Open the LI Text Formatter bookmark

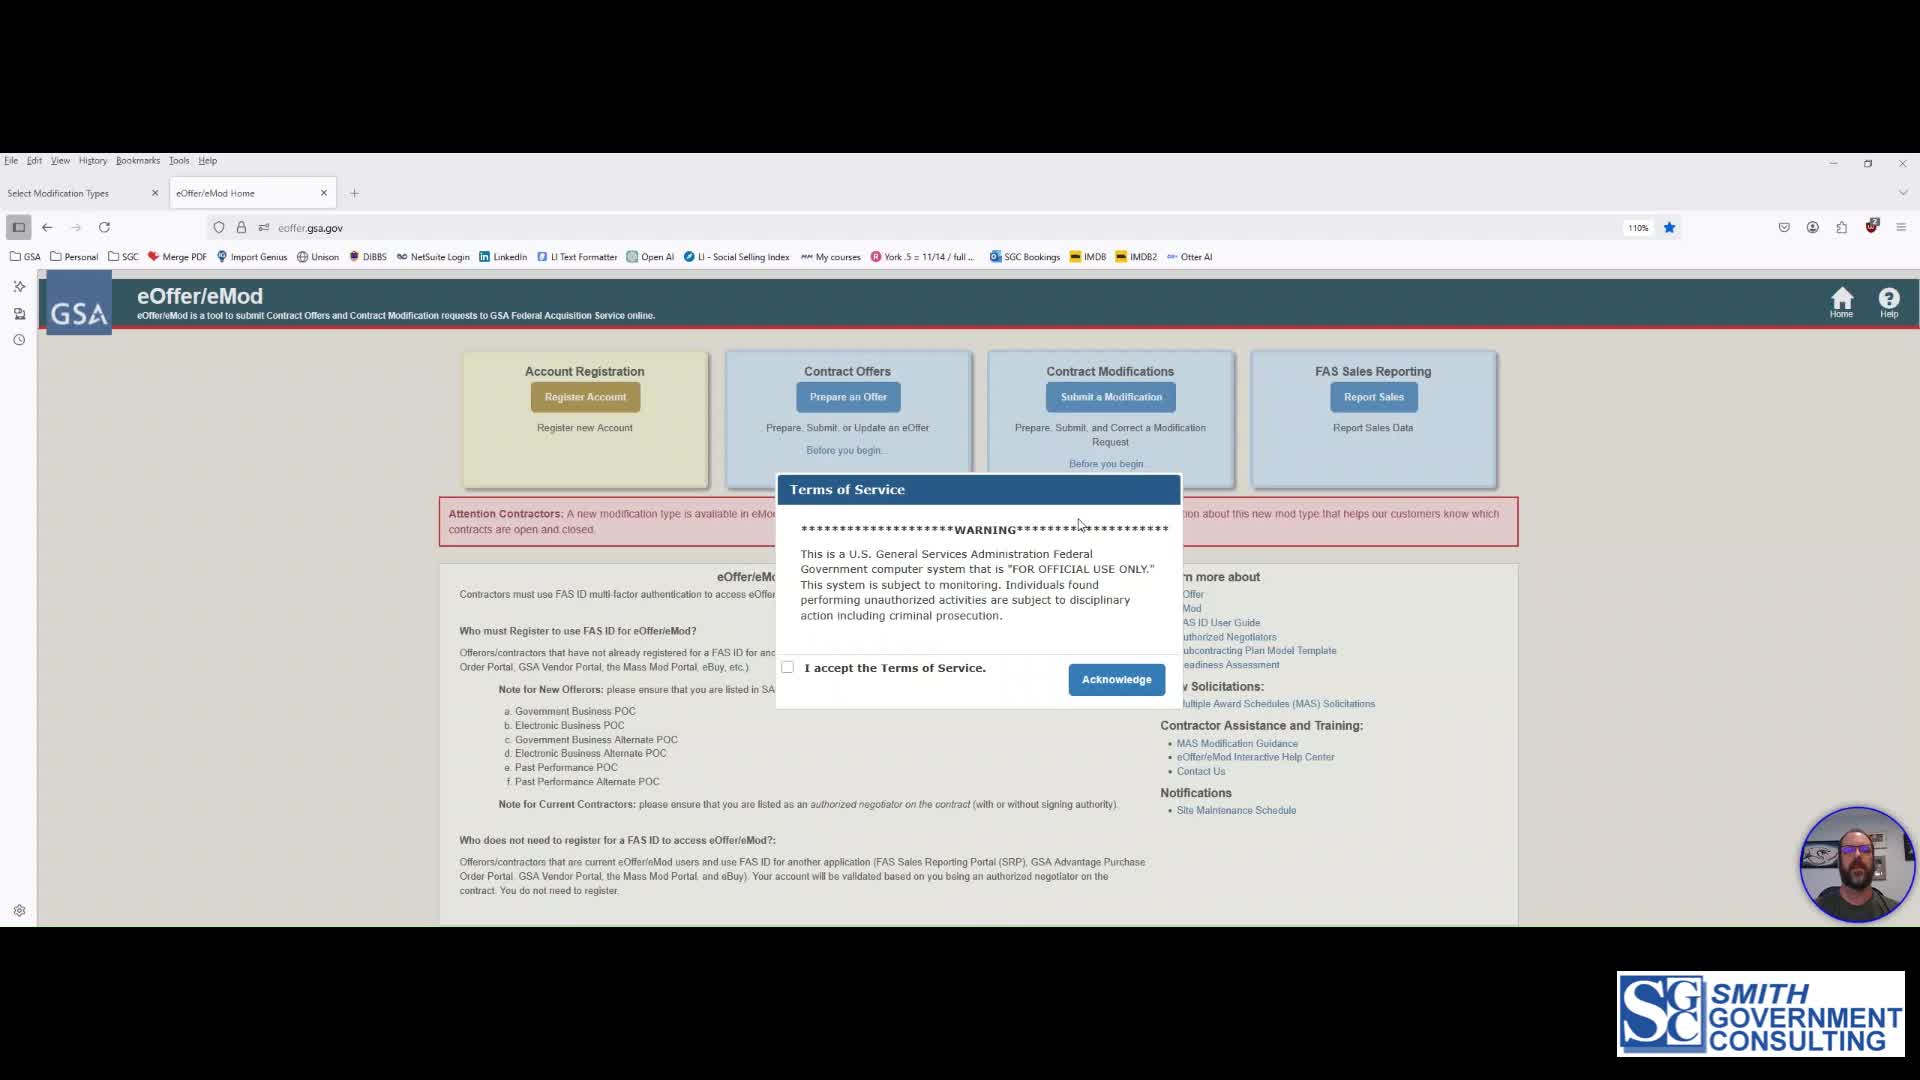tap(577, 257)
